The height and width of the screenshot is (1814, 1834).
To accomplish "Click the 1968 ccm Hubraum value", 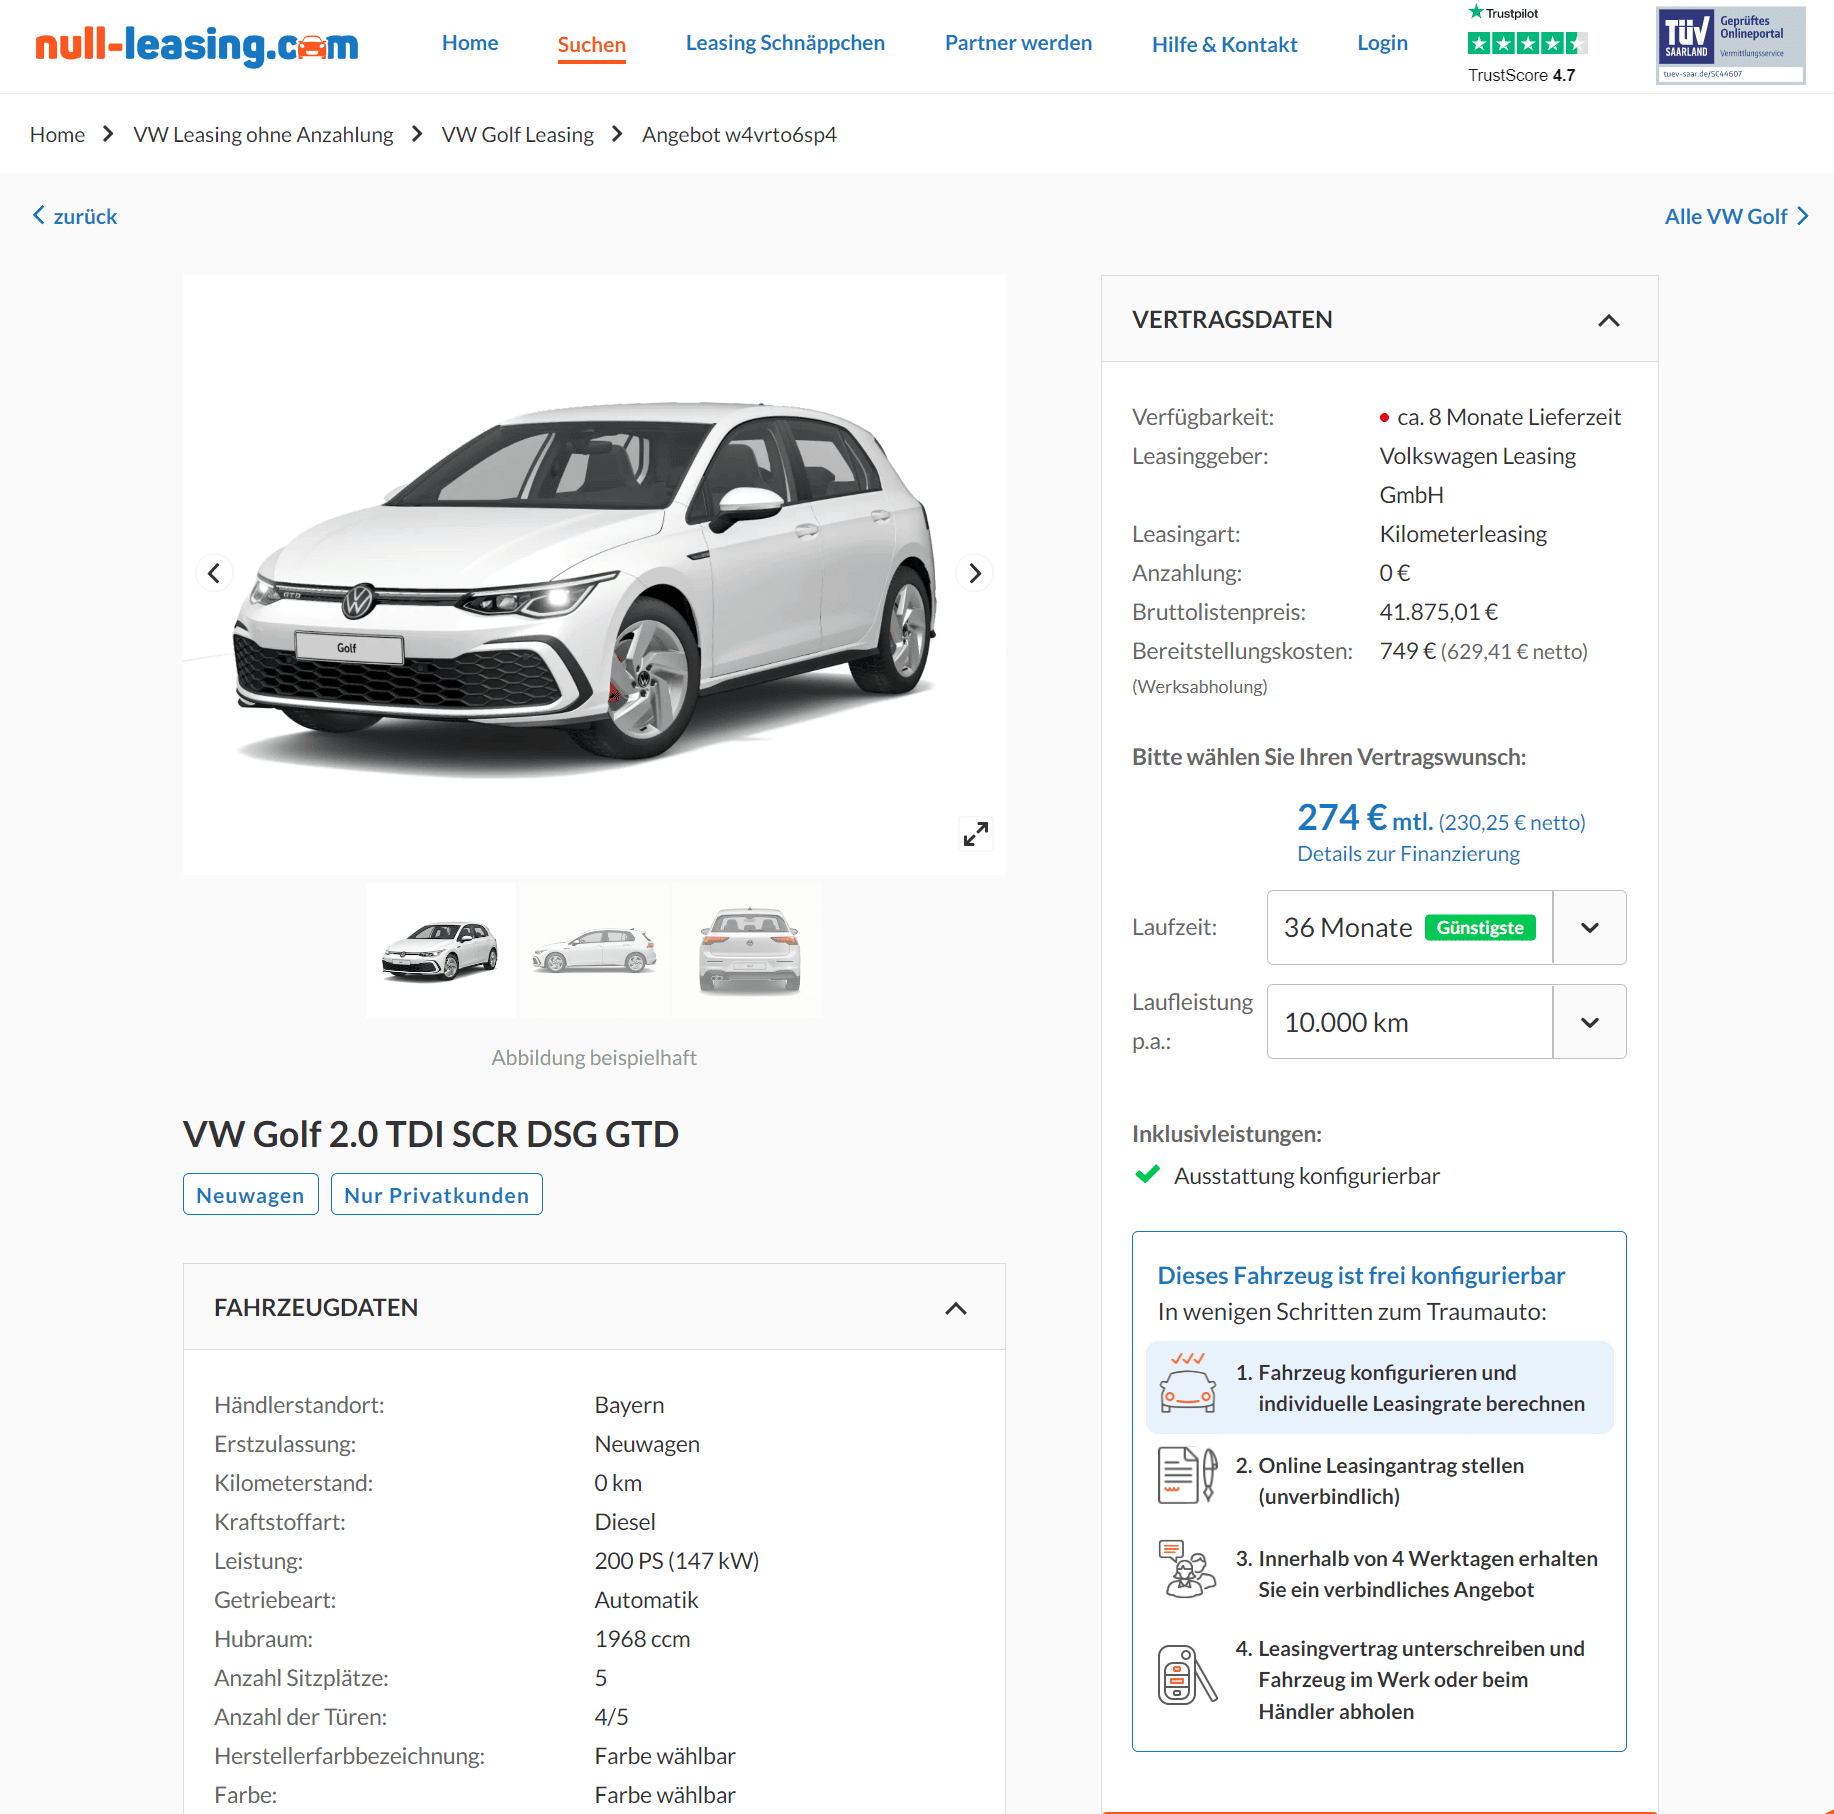I will 642,1639.
